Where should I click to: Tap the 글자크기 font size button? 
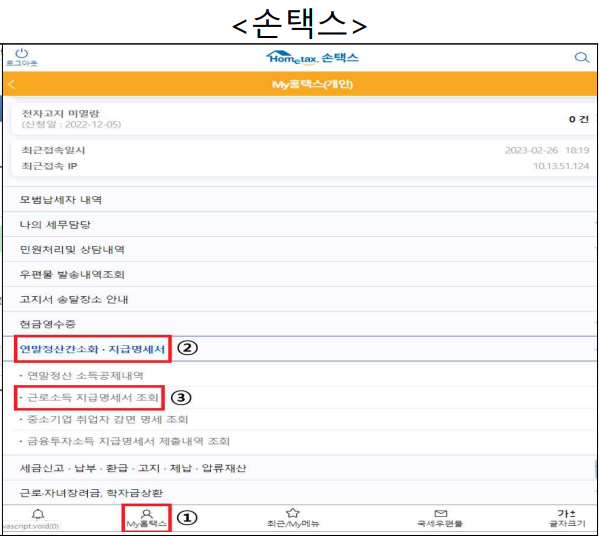pyautogui.click(x=567, y=518)
